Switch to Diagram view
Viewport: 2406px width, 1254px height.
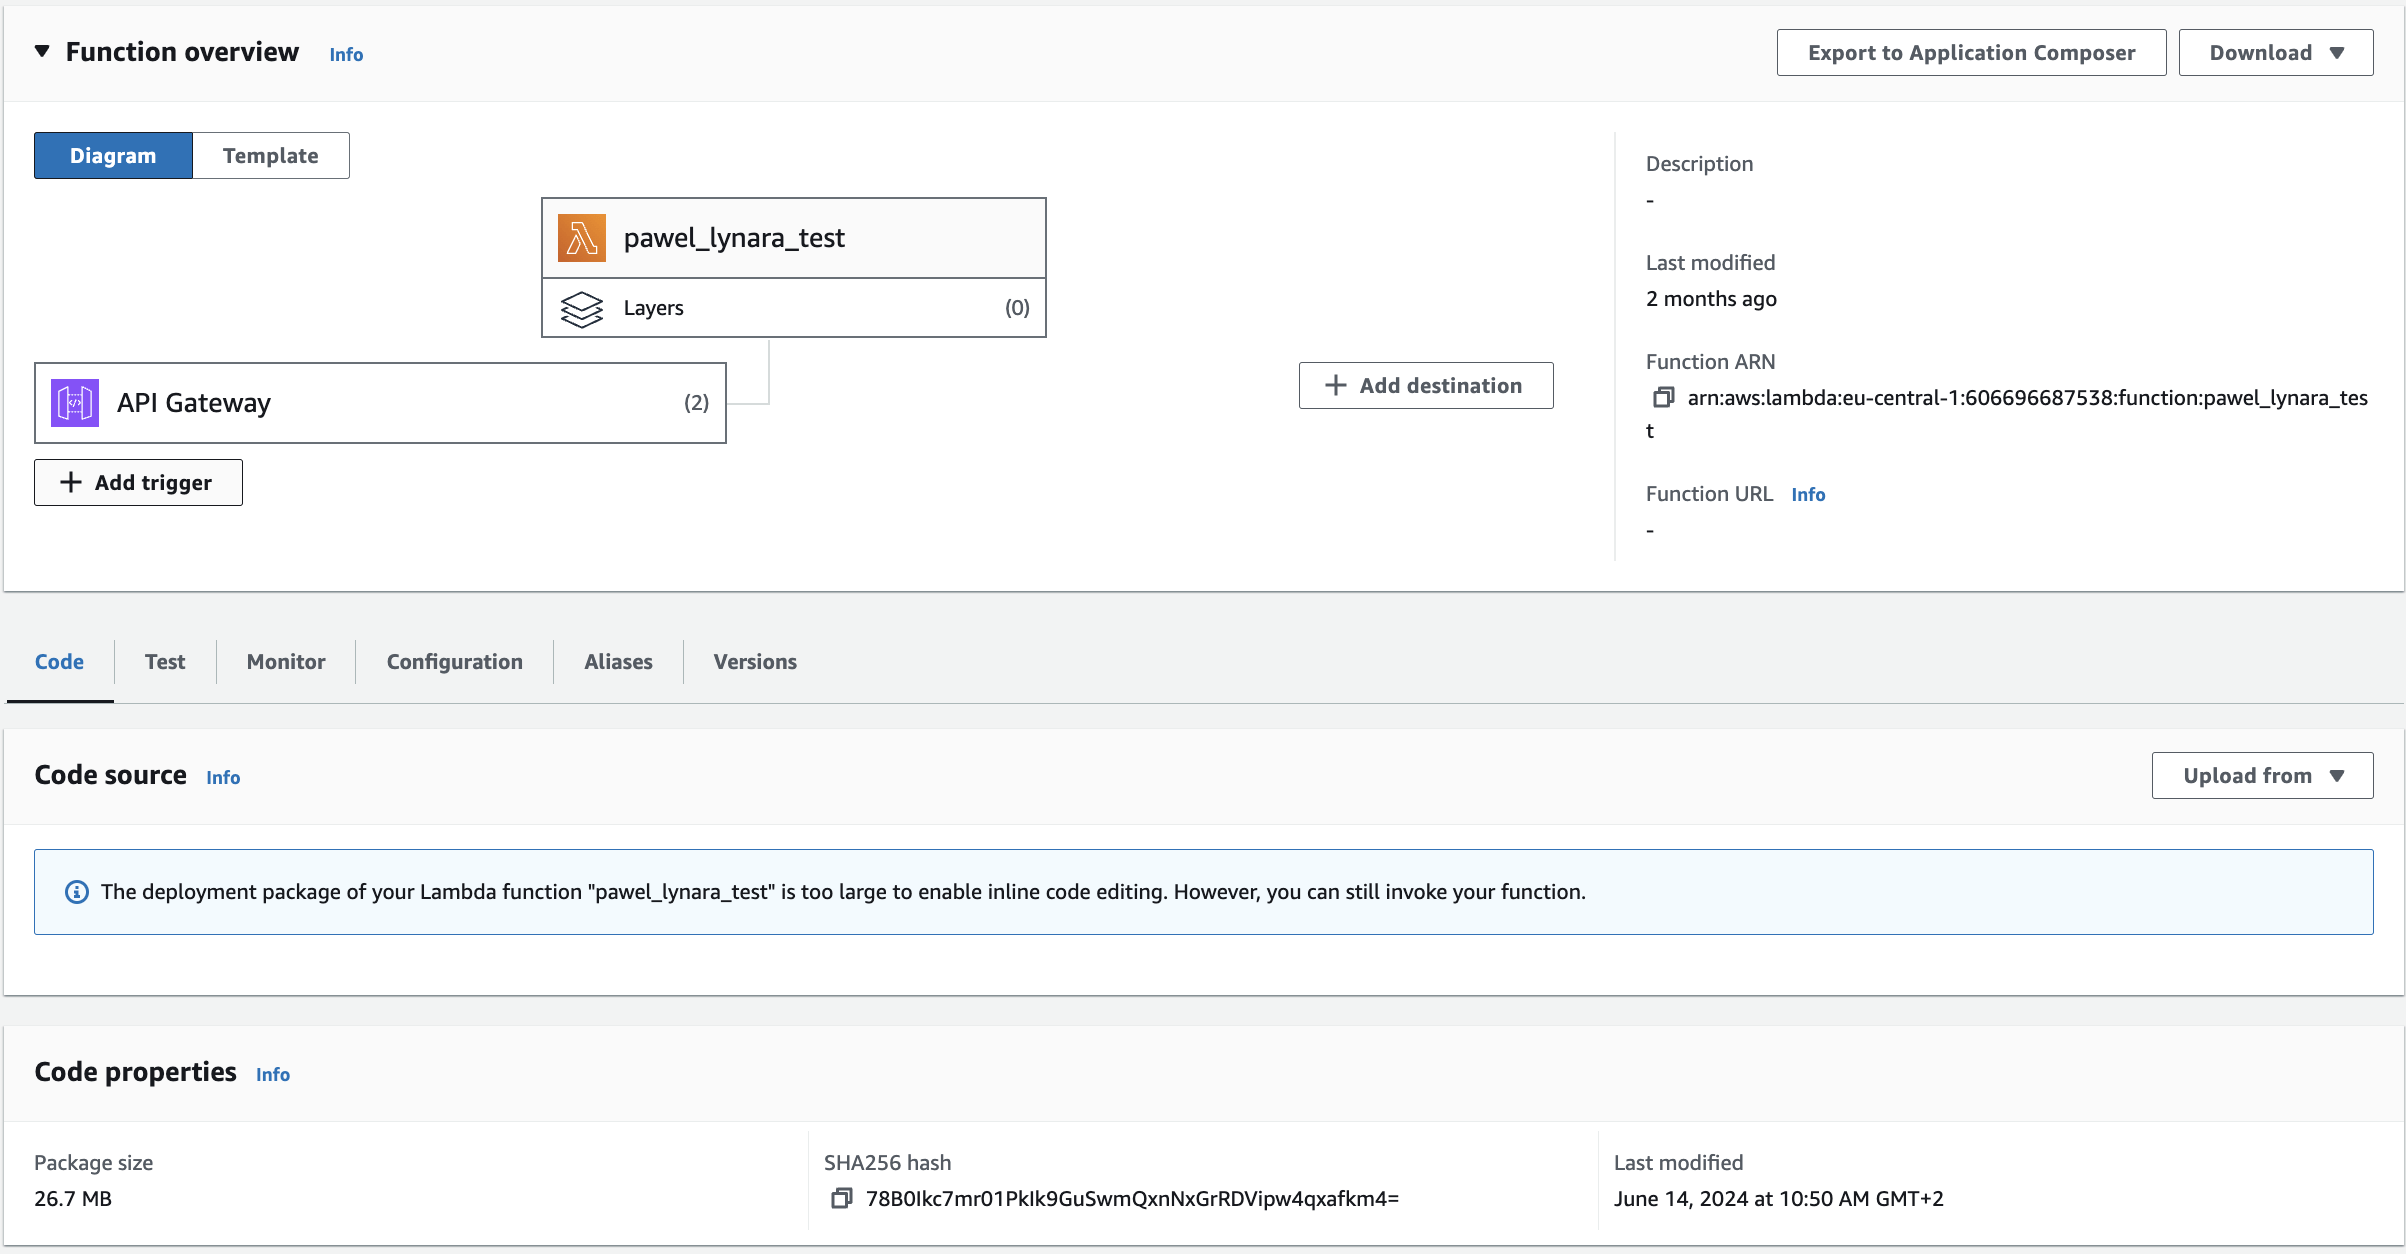click(113, 156)
